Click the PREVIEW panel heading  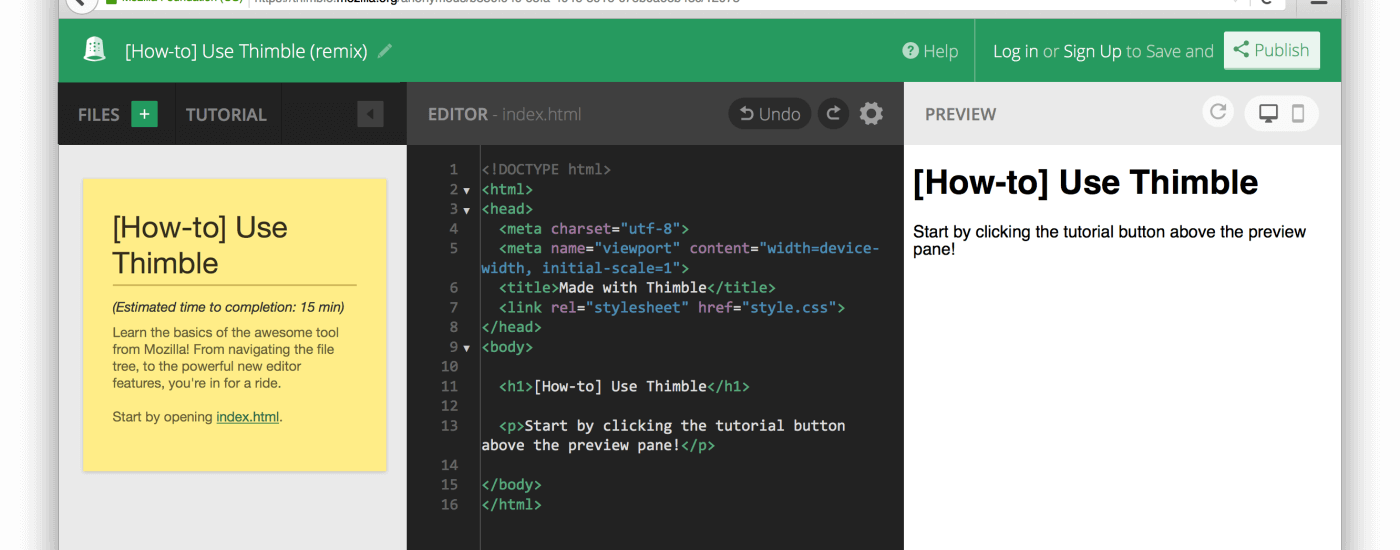tap(960, 114)
